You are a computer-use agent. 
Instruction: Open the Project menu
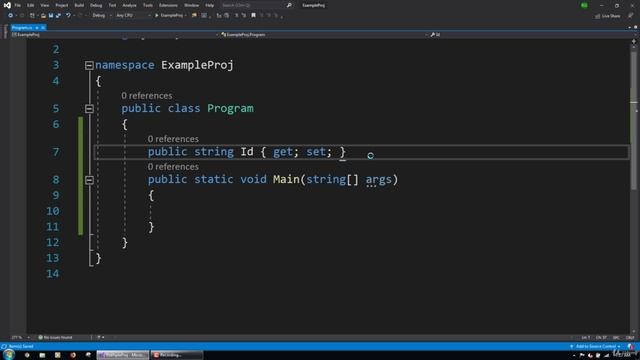click(62, 5)
